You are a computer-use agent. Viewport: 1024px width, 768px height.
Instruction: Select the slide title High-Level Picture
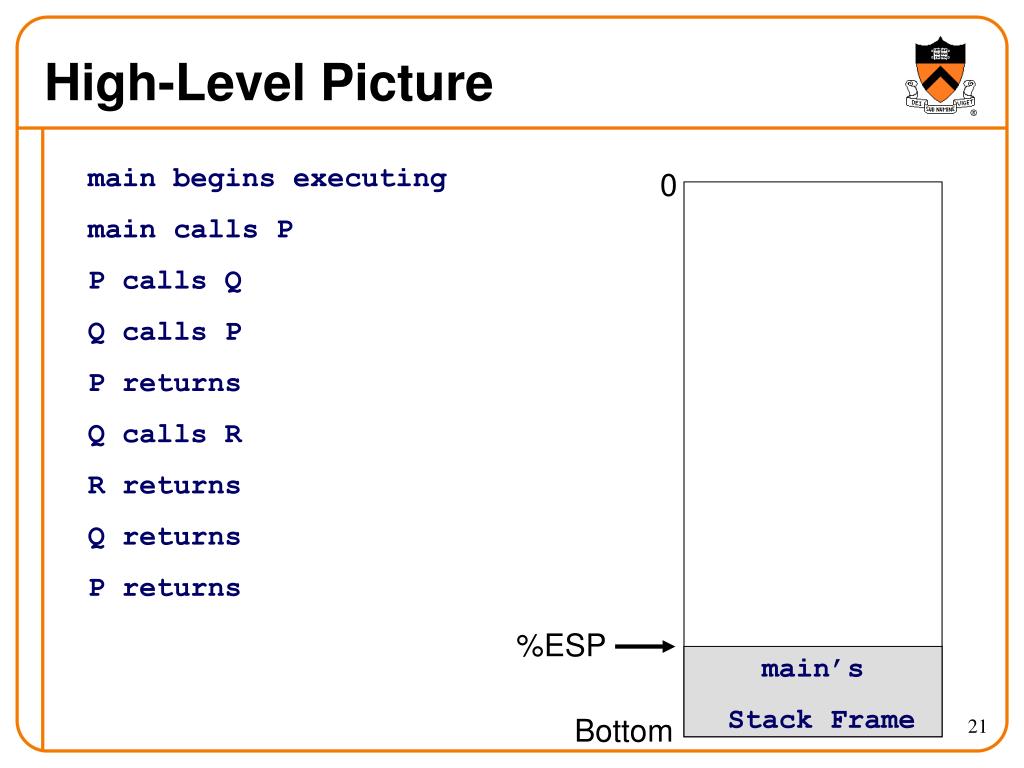pyautogui.click(x=268, y=83)
